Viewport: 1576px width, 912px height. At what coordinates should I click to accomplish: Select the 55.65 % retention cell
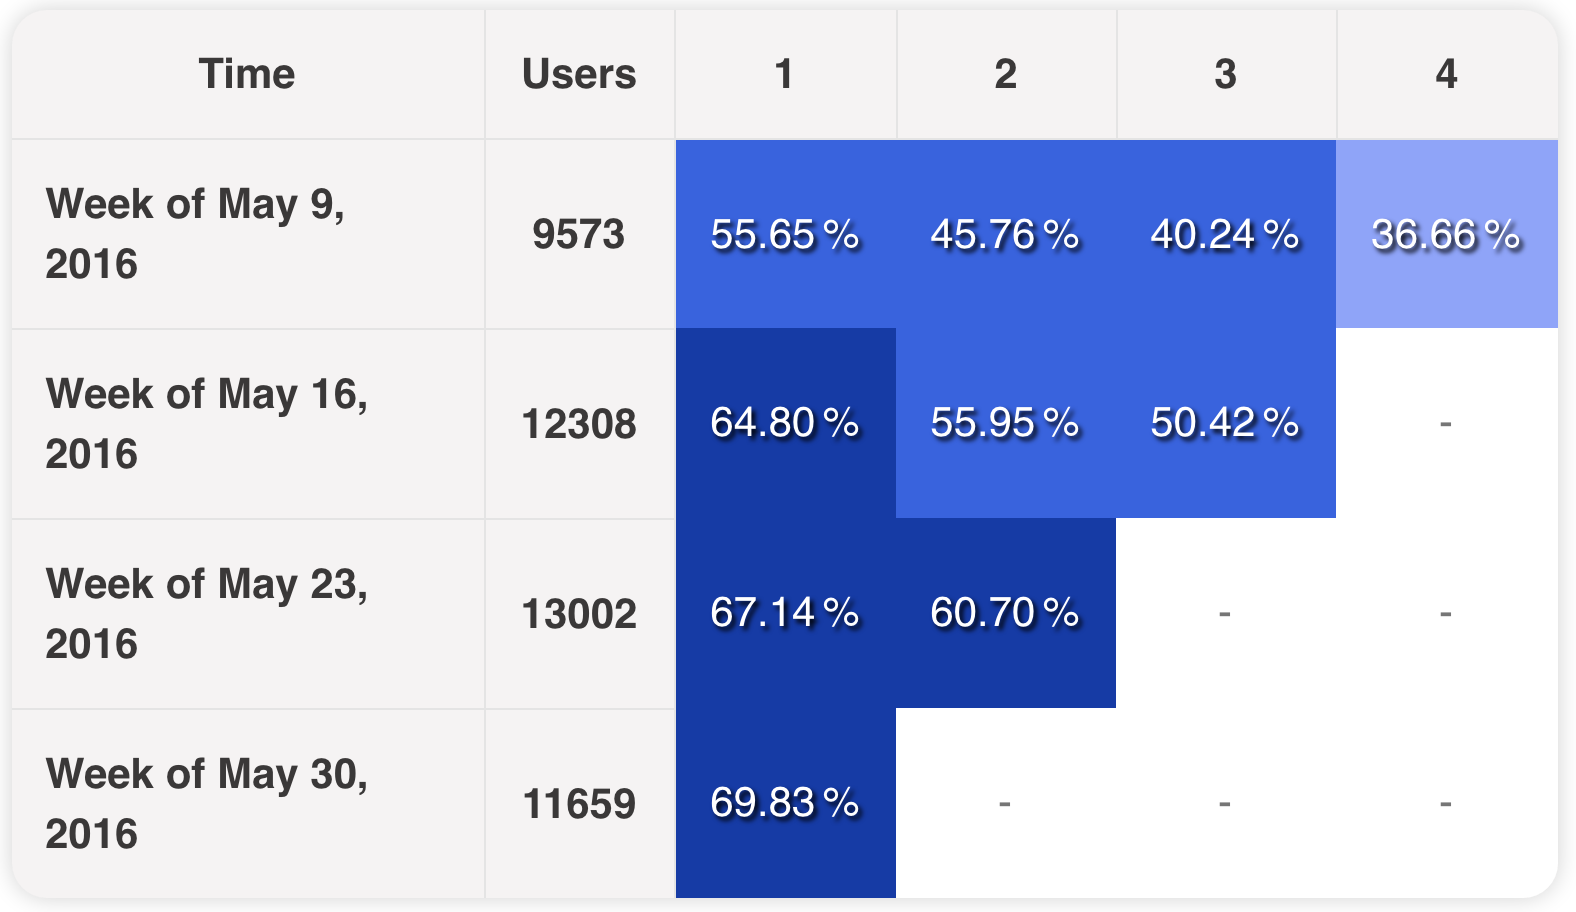tap(786, 234)
